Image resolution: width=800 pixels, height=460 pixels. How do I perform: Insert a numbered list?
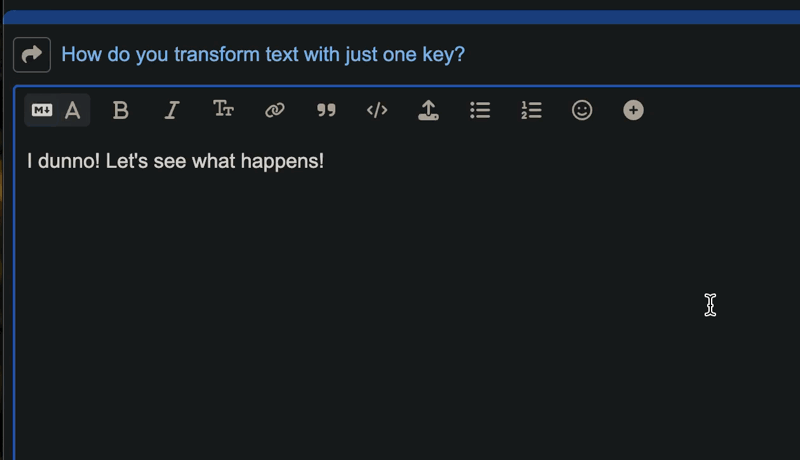pyautogui.click(x=531, y=110)
